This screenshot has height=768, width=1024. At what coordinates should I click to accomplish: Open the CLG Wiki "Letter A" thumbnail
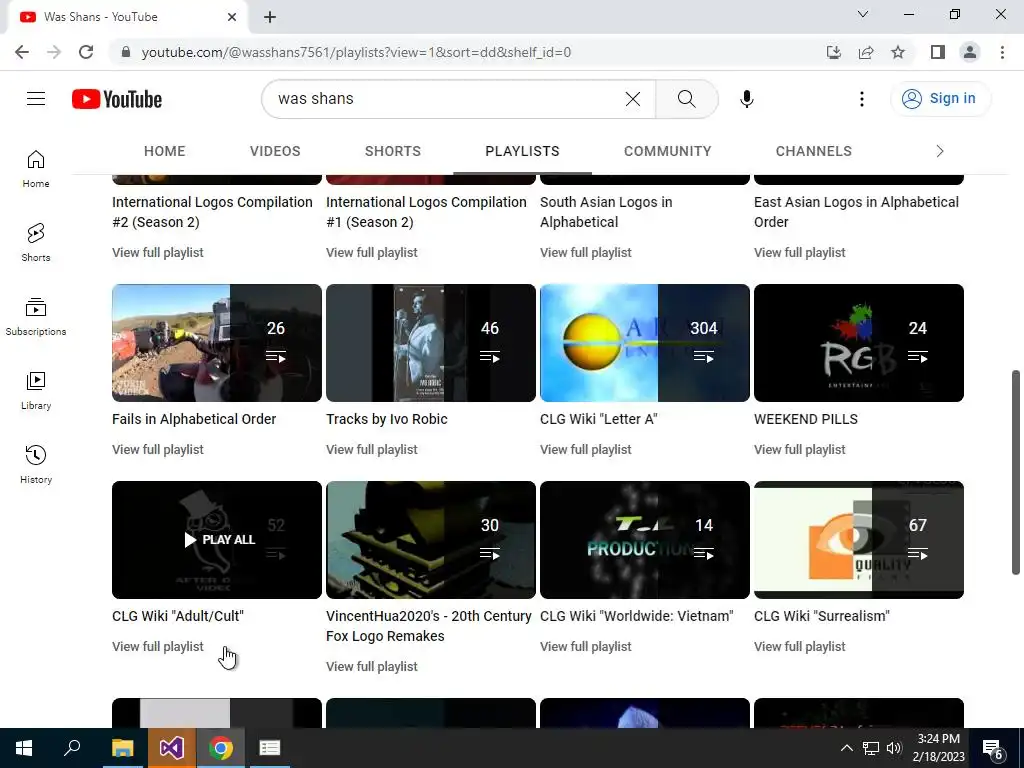click(645, 343)
